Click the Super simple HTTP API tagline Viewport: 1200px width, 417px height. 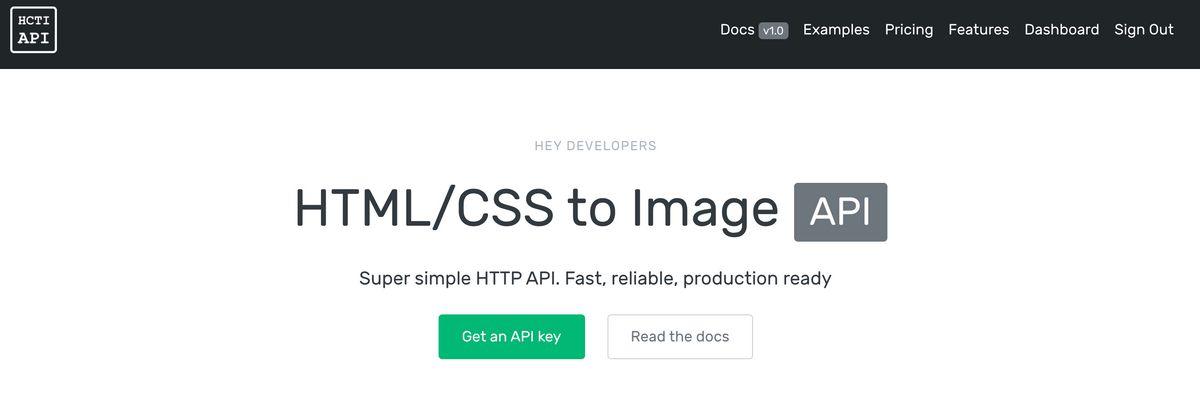point(595,278)
